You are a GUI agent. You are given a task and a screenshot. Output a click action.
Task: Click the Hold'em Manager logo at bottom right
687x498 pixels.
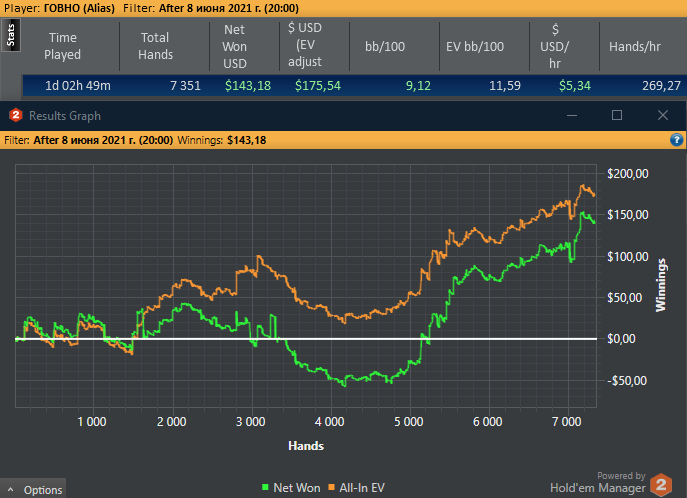pos(661,485)
